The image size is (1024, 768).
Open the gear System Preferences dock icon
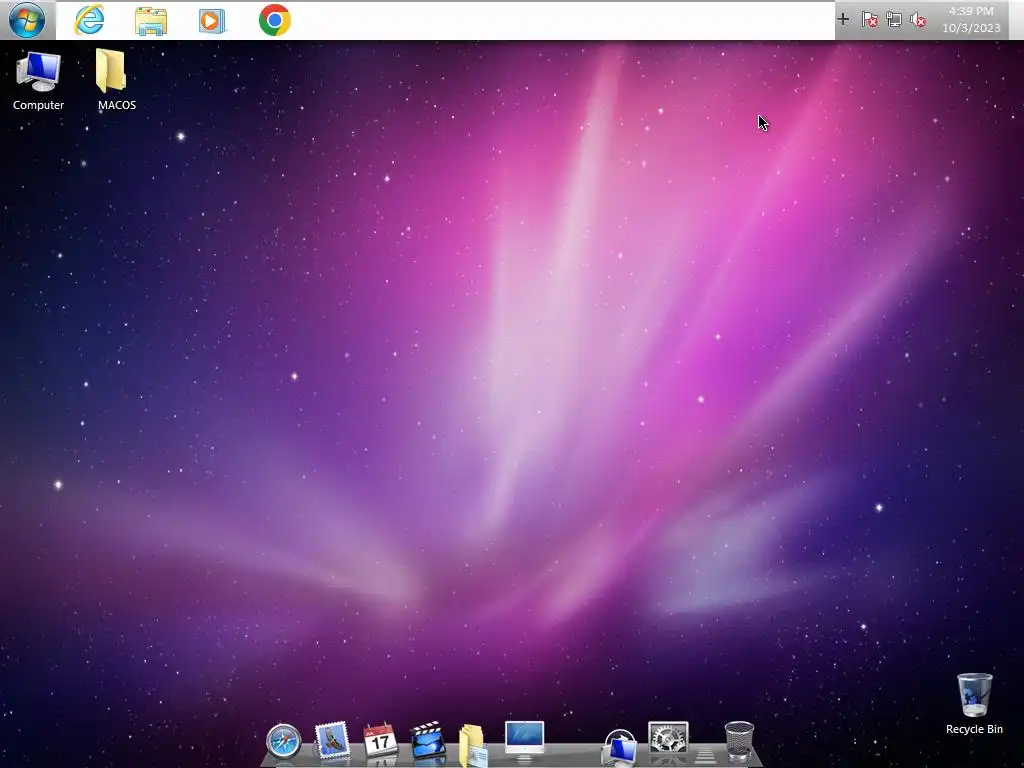pyautogui.click(x=667, y=740)
